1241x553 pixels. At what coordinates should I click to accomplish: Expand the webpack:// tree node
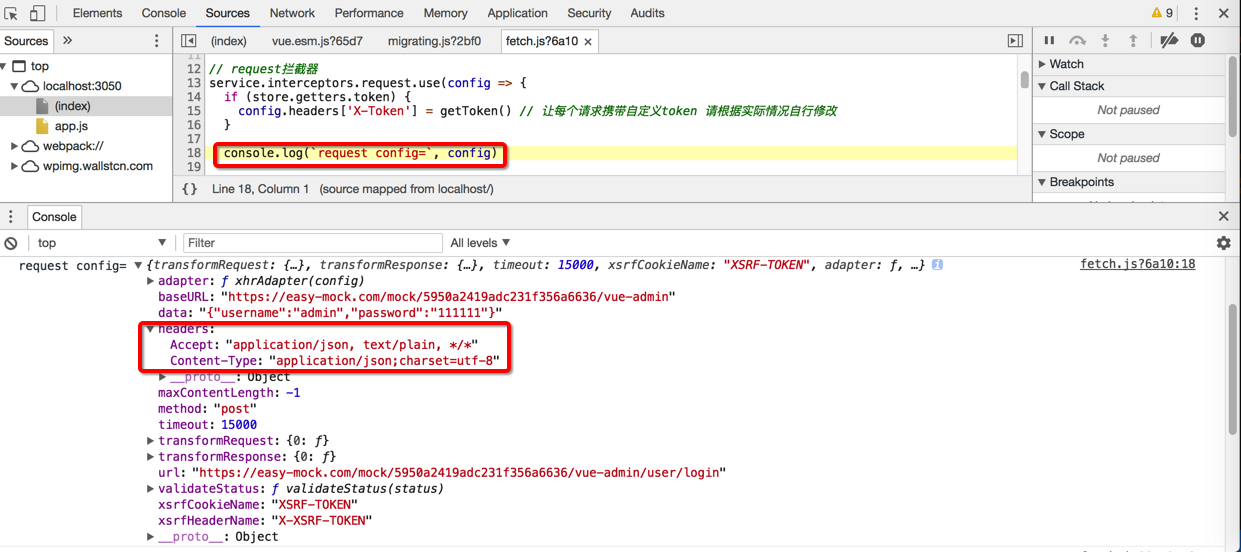tap(14, 146)
